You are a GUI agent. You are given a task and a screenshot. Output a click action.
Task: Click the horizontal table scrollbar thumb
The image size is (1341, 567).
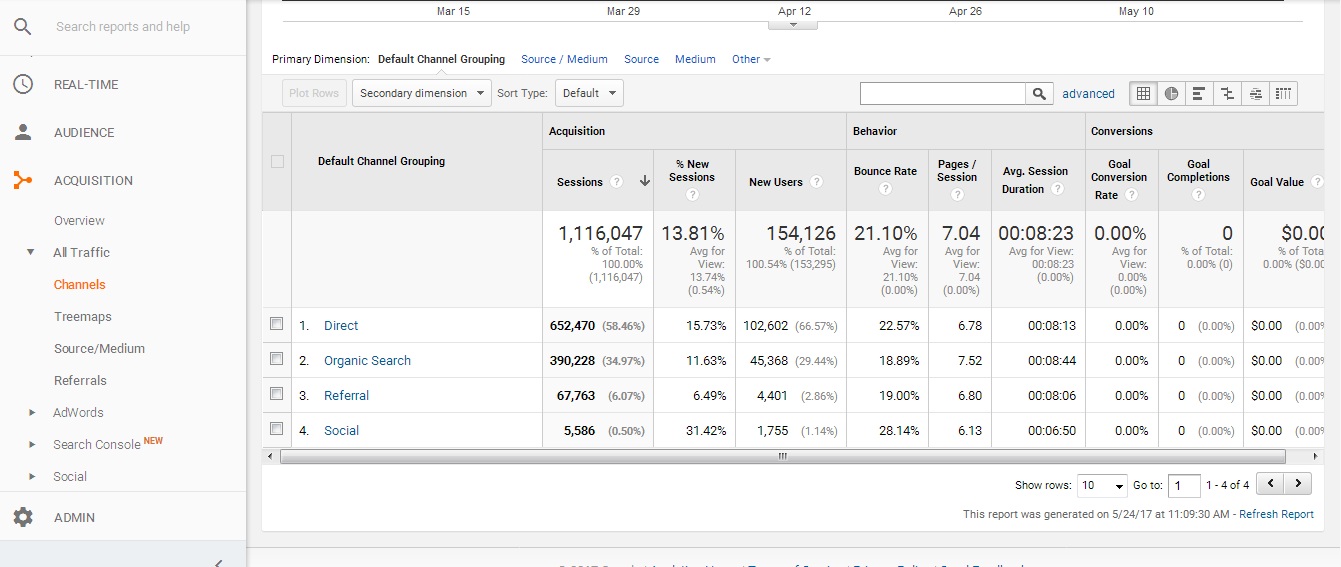pos(783,456)
